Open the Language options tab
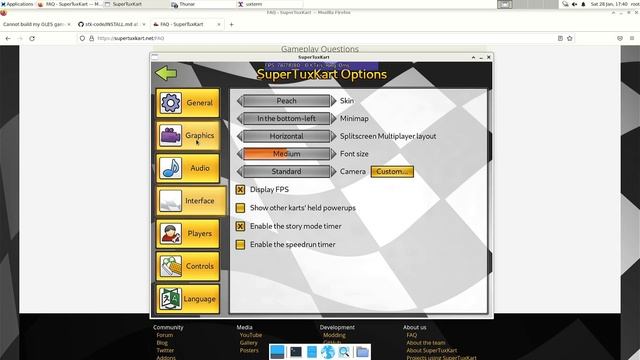Image resolution: width=640 pixels, height=360 pixels. tap(188, 299)
